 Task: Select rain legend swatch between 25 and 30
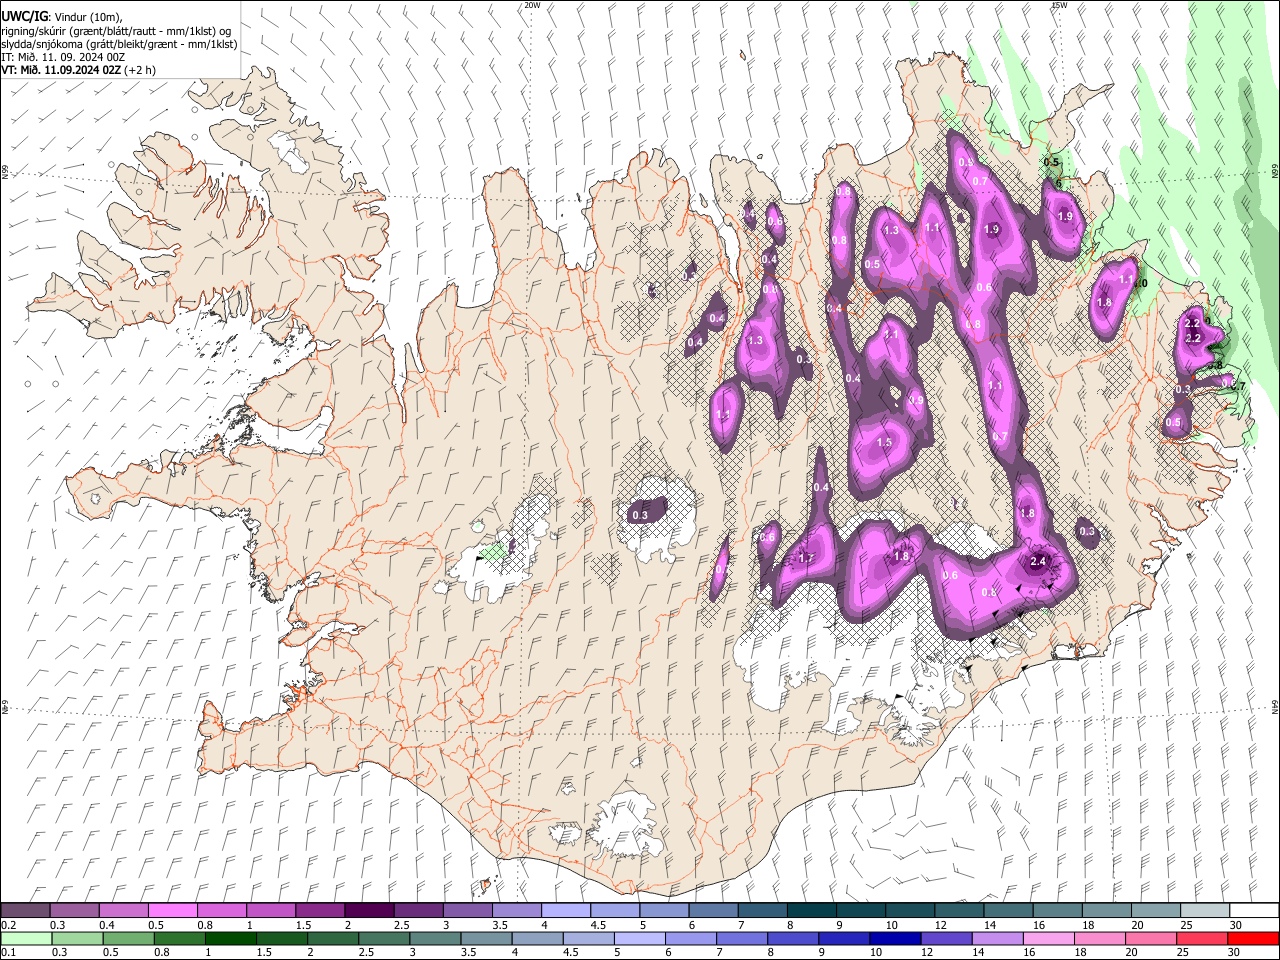(1200, 938)
